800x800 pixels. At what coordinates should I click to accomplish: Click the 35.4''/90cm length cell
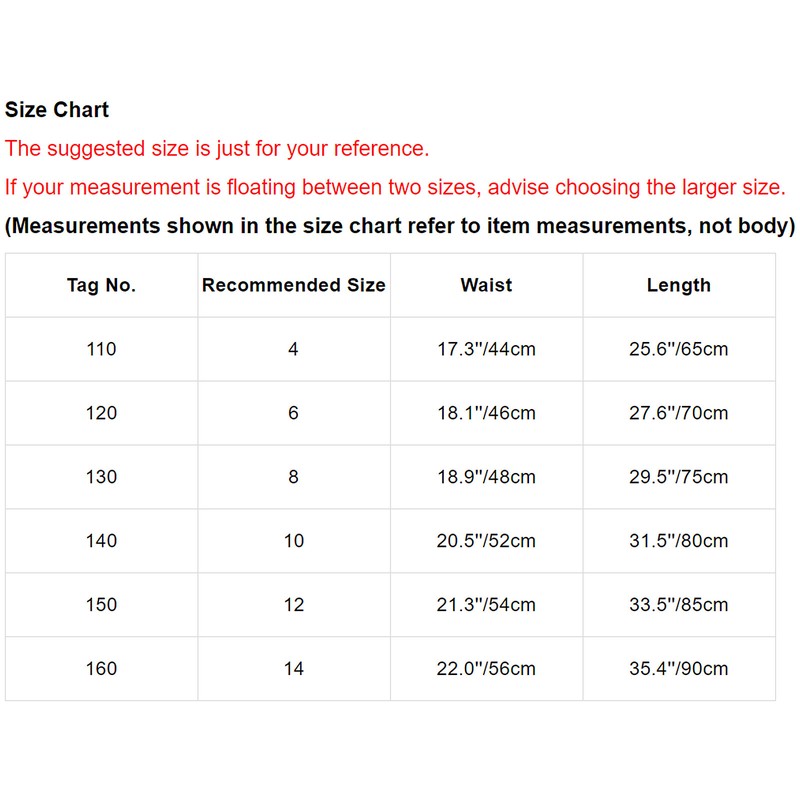coord(678,669)
